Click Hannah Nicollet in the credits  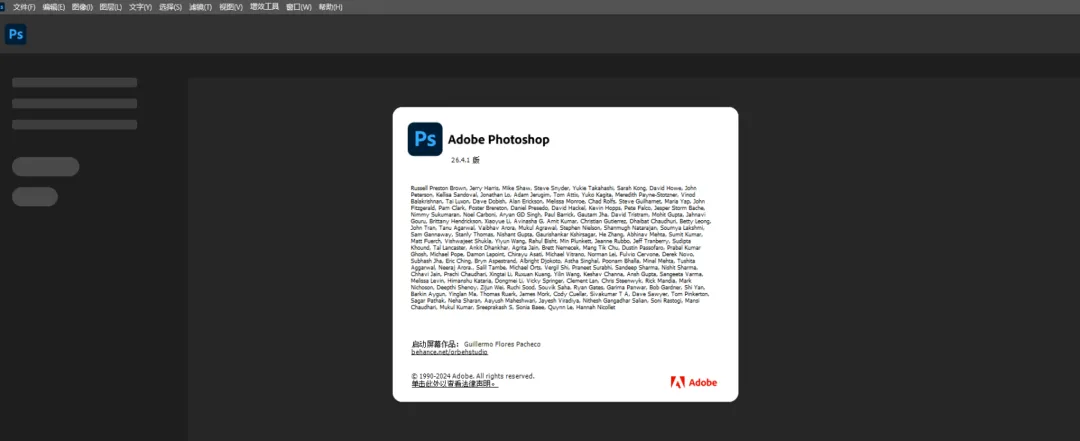(596, 307)
